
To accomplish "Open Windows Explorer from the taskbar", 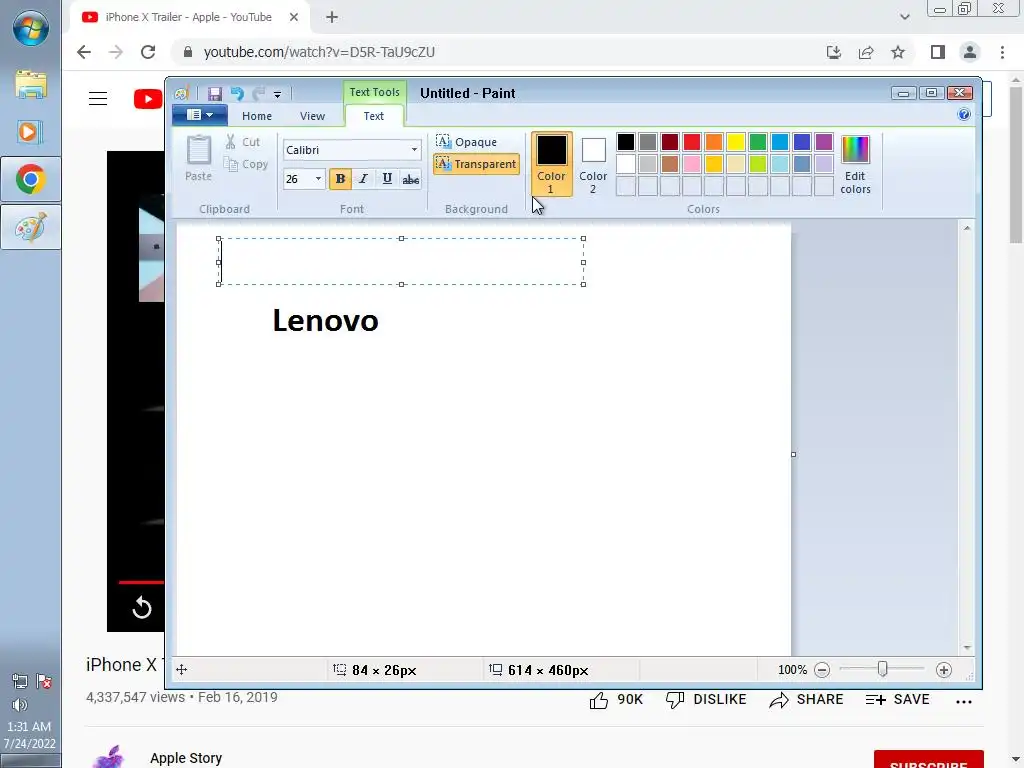I will (x=31, y=85).
